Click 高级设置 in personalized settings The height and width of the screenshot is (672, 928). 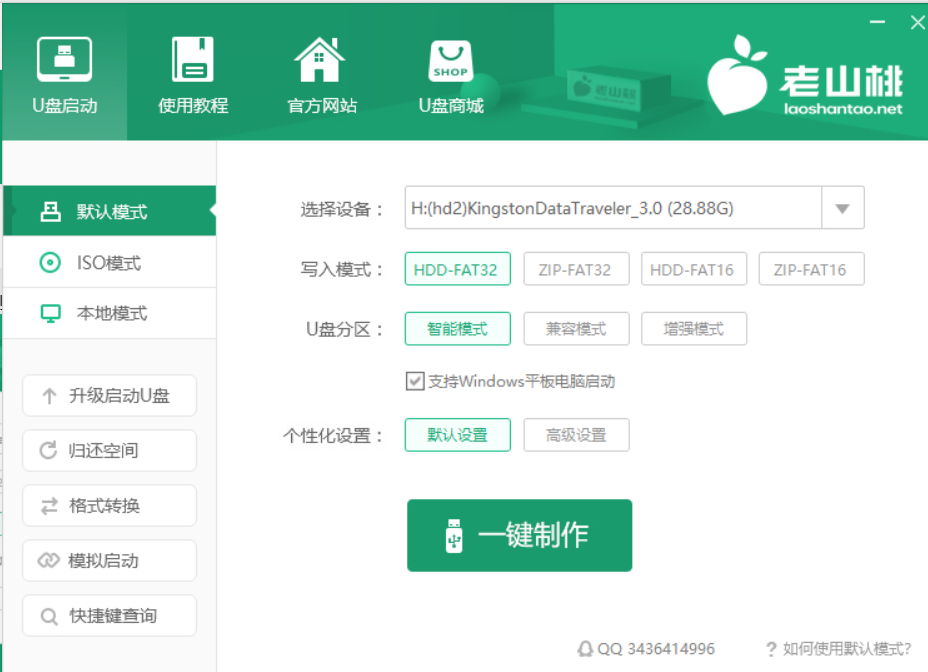coord(576,434)
